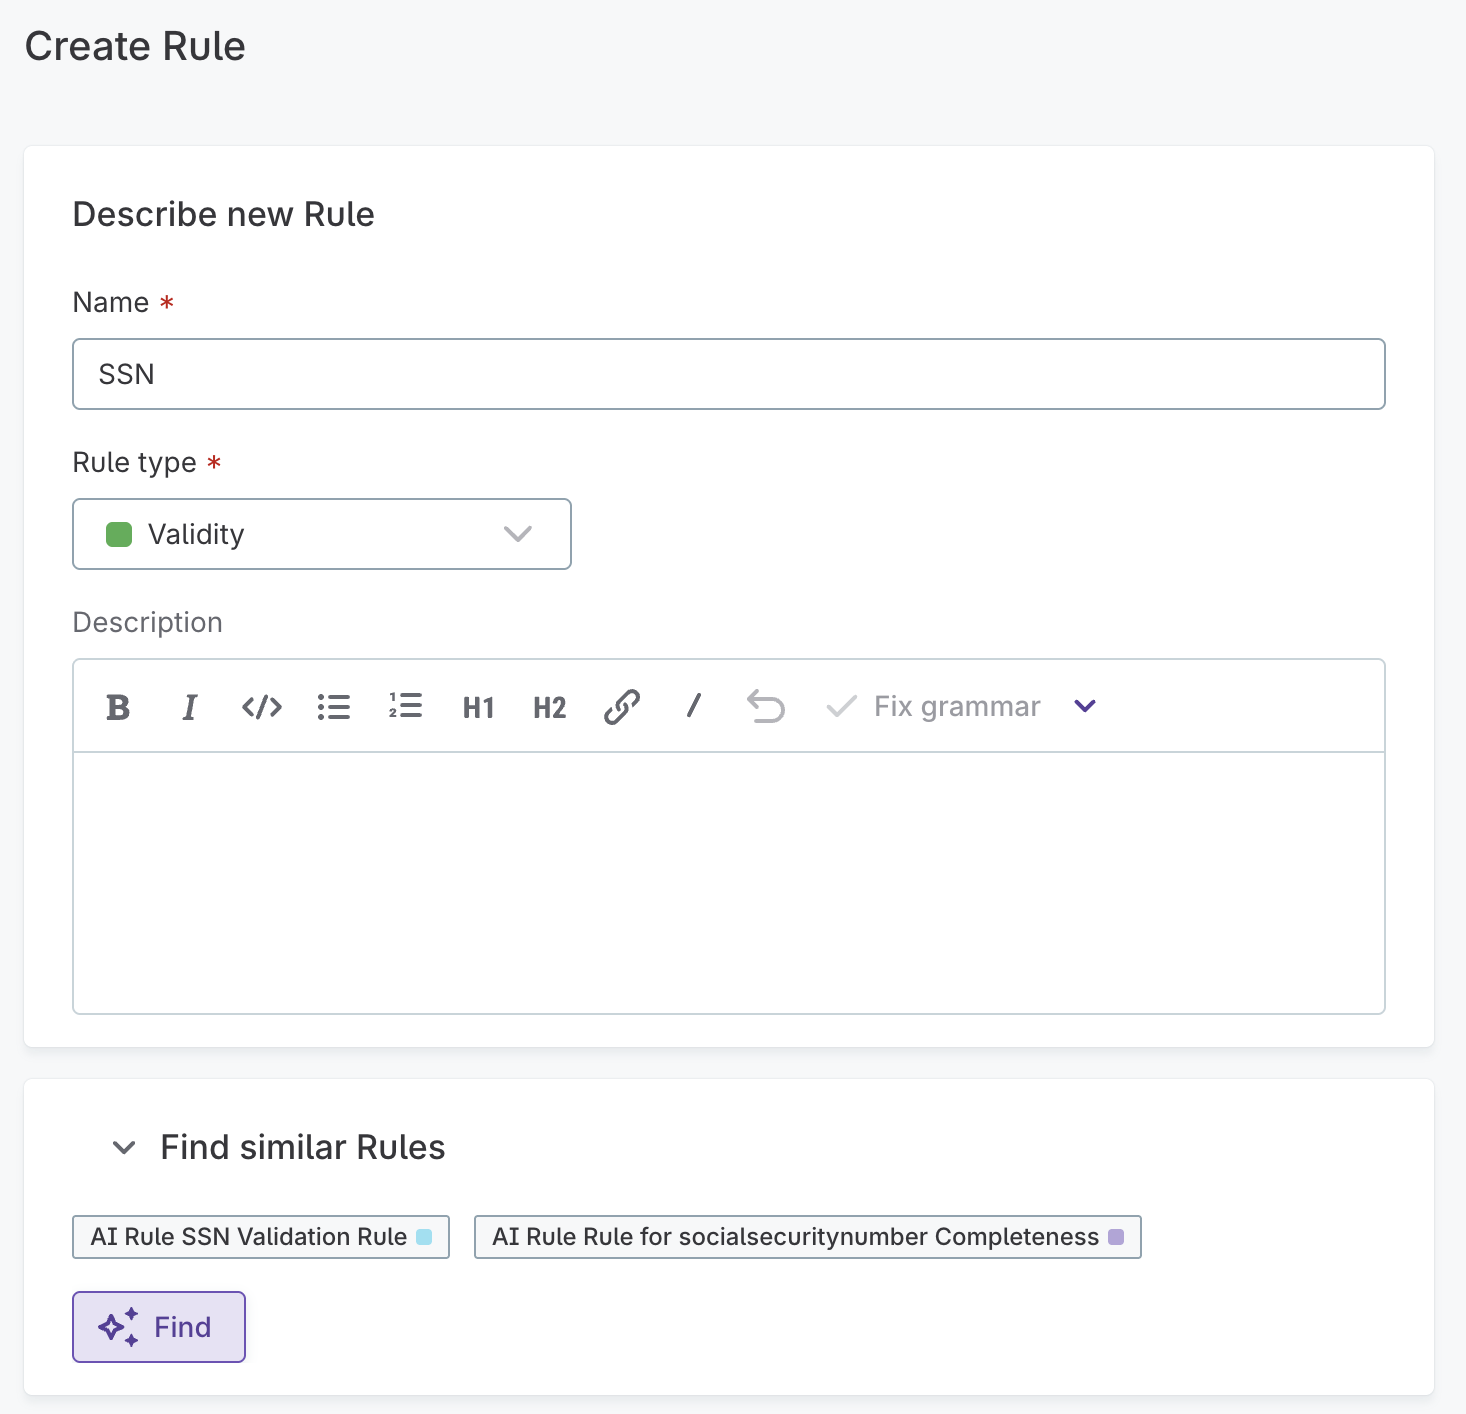The width and height of the screenshot is (1466, 1414).
Task: Collapse the Find similar Rules section
Action: click(x=124, y=1148)
